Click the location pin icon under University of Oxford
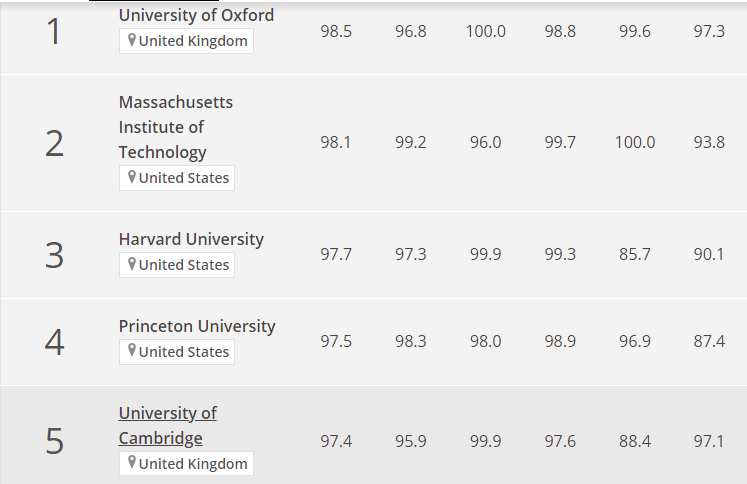This screenshot has height=484, width=747. pyautogui.click(x=132, y=40)
